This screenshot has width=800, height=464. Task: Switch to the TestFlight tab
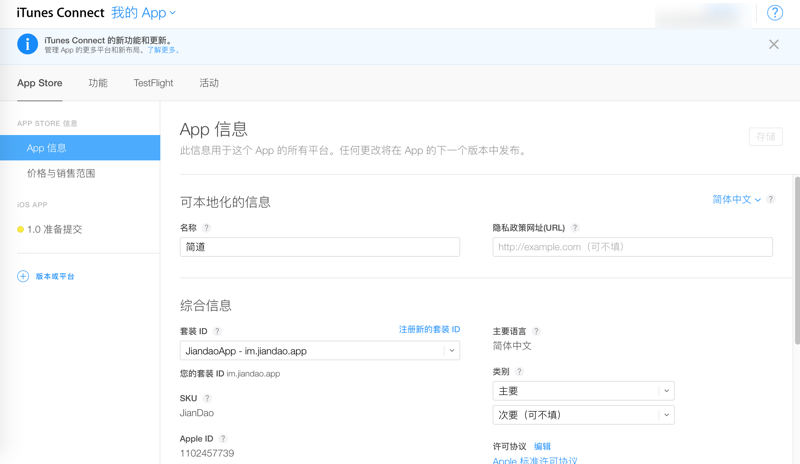tap(153, 83)
